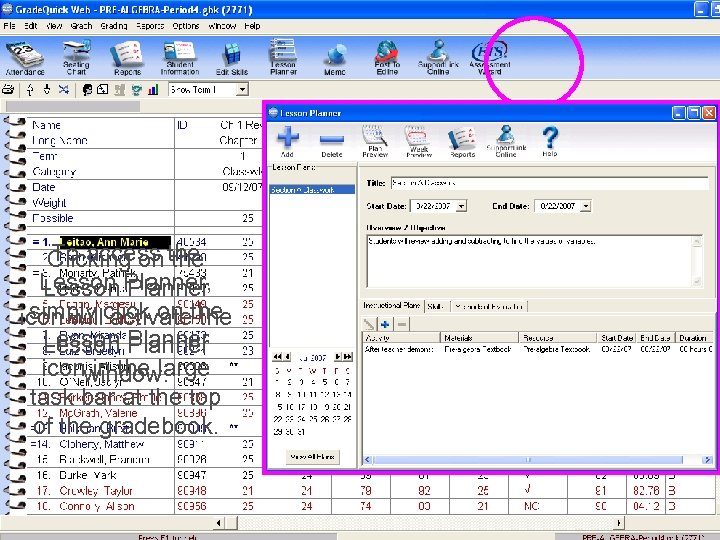Select student Crowley, Taylor in the gradebook

click(96, 491)
